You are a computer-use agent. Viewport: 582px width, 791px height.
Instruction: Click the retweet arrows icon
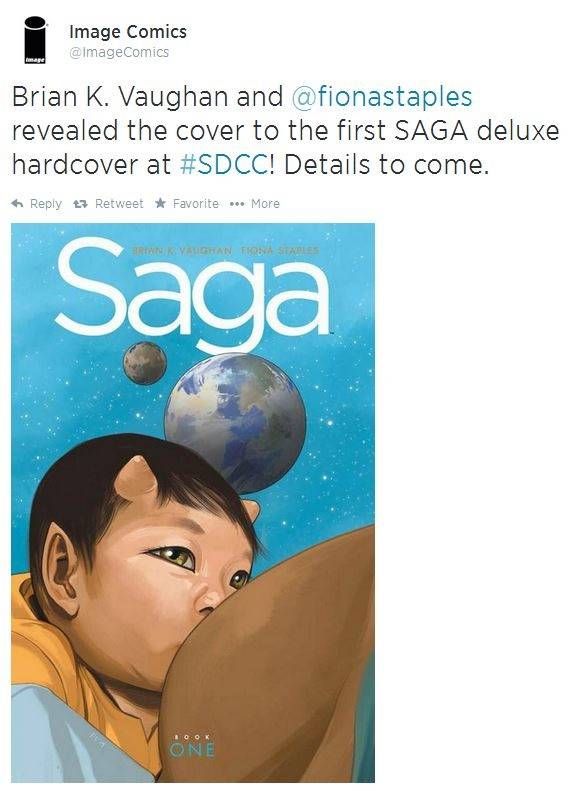[x=81, y=204]
